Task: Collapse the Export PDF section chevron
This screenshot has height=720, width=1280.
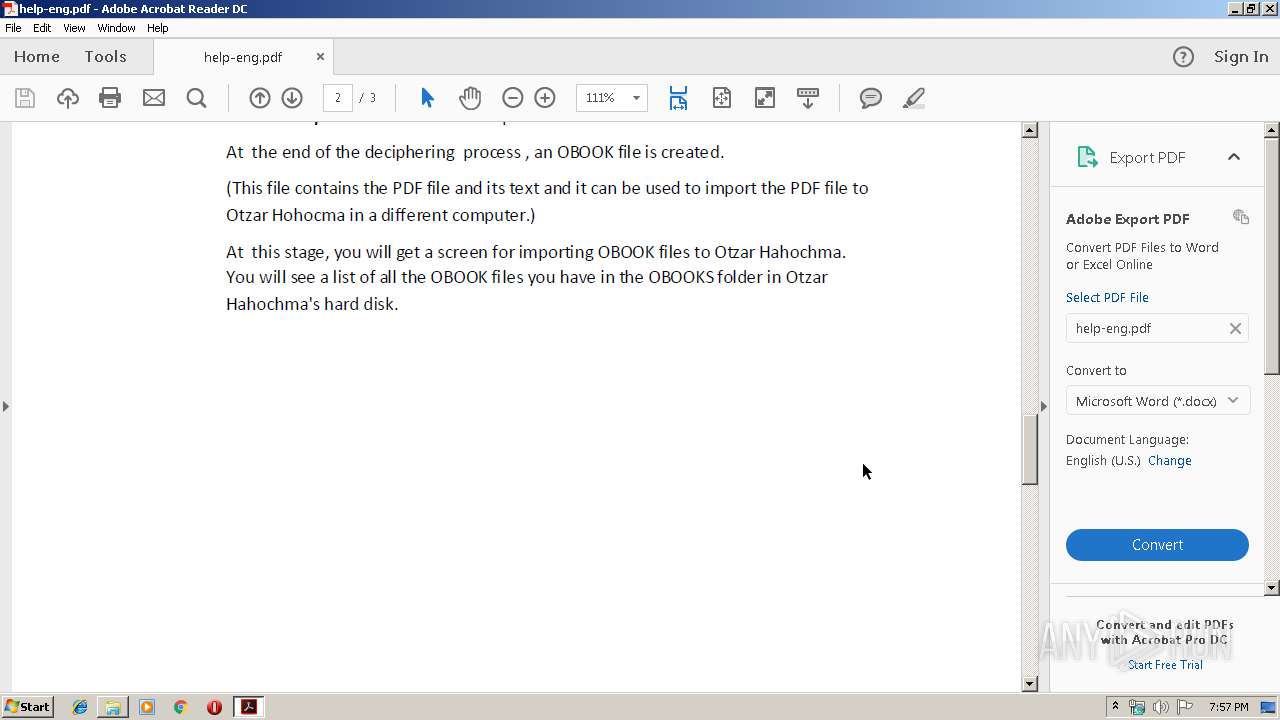Action: pyautogui.click(x=1234, y=157)
